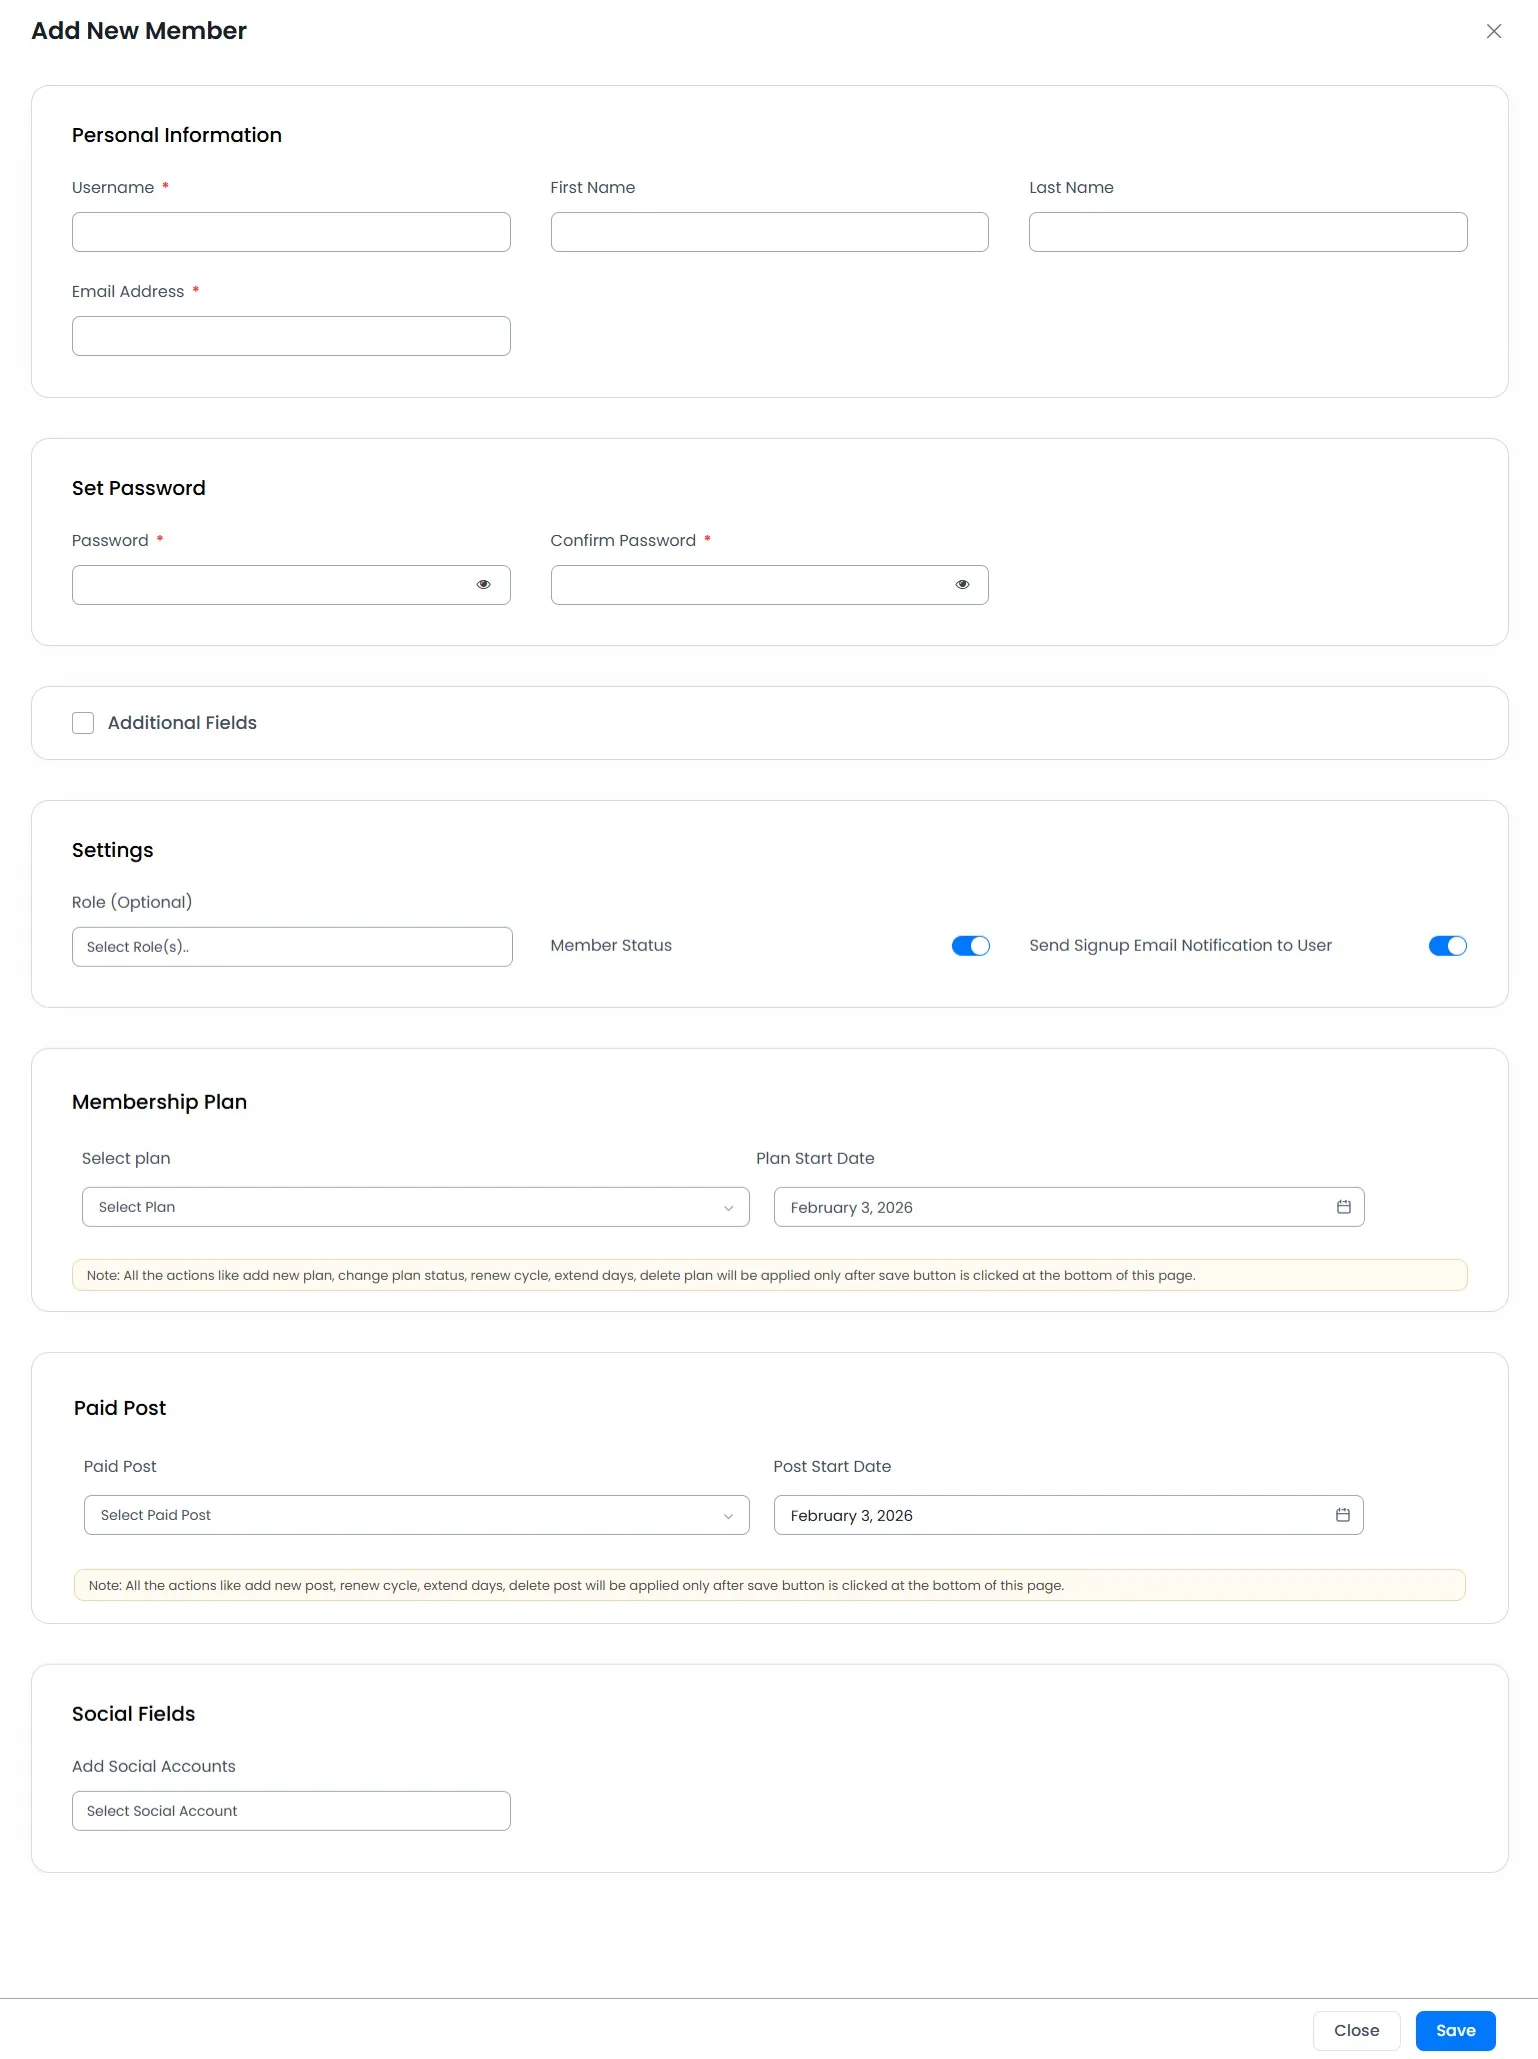Screen dimensions: 1538x2059
Task: Click the Close button at bottom
Action: click(1356, 2030)
